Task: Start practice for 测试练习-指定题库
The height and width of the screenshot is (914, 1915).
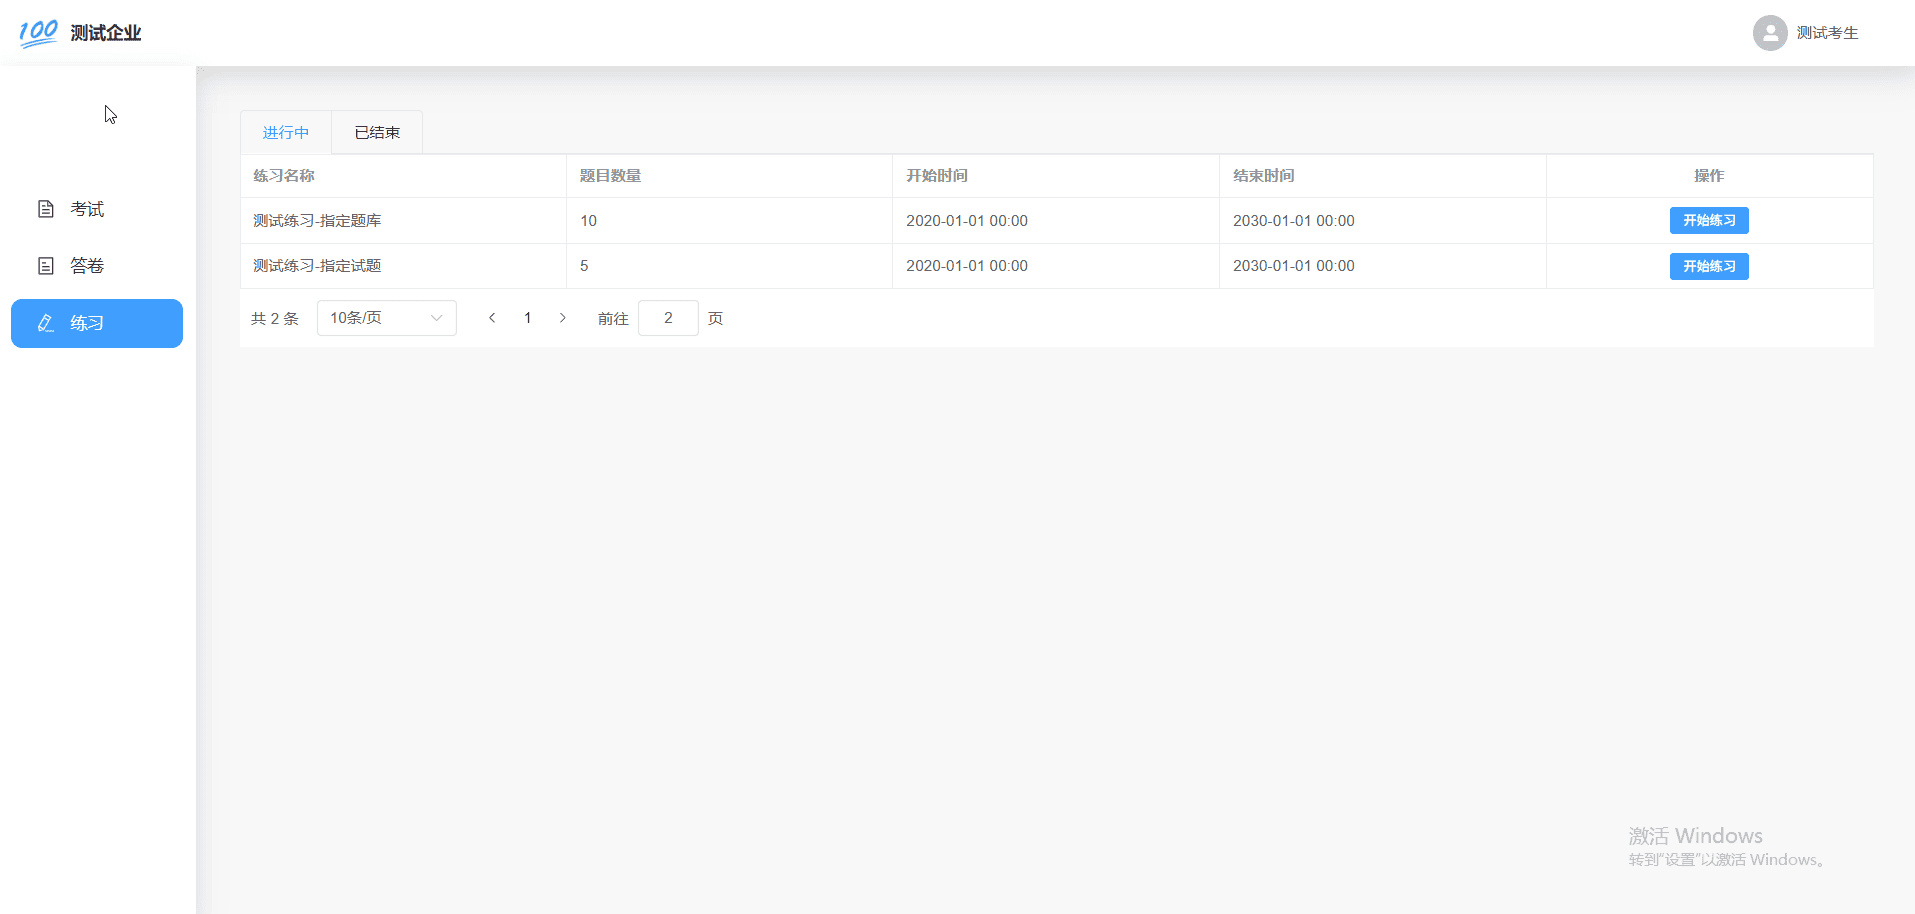Action: (1708, 220)
